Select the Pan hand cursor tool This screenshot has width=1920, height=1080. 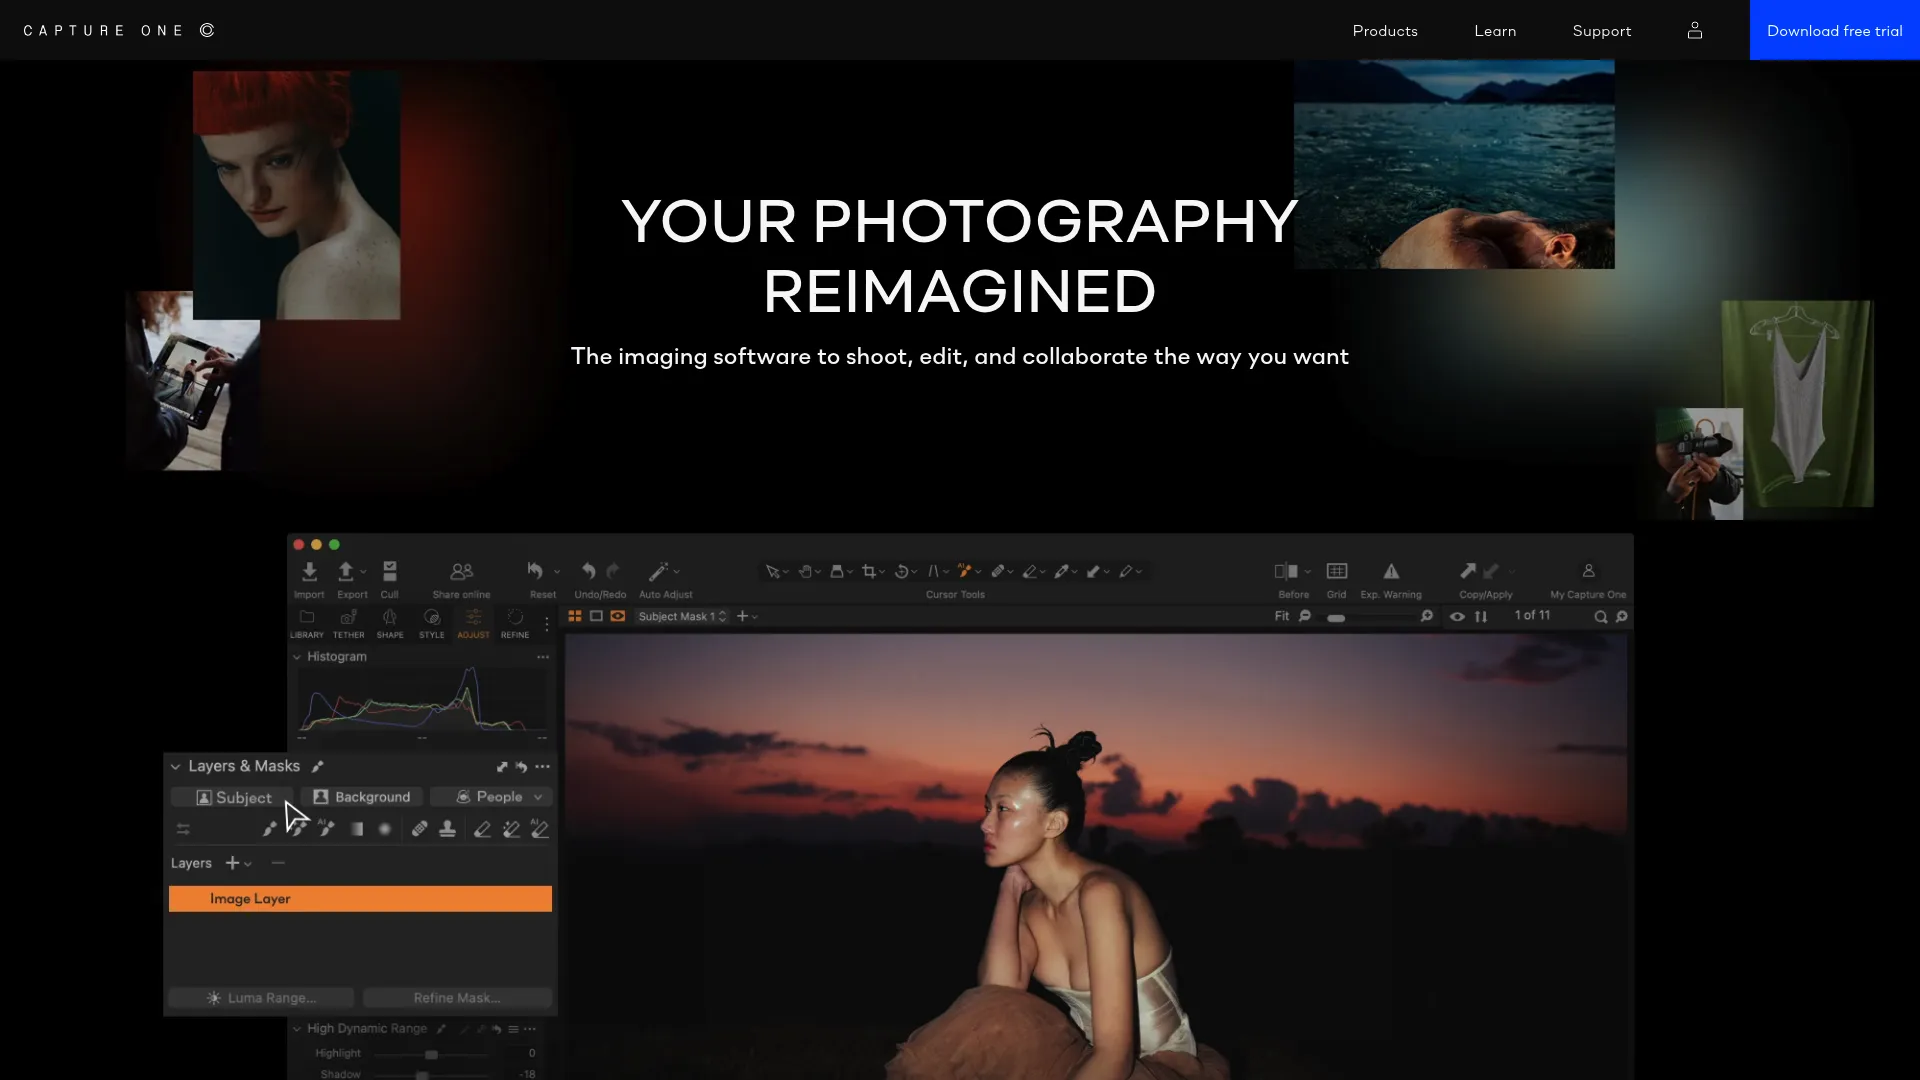pyautogui.click(x=804, y=571)
